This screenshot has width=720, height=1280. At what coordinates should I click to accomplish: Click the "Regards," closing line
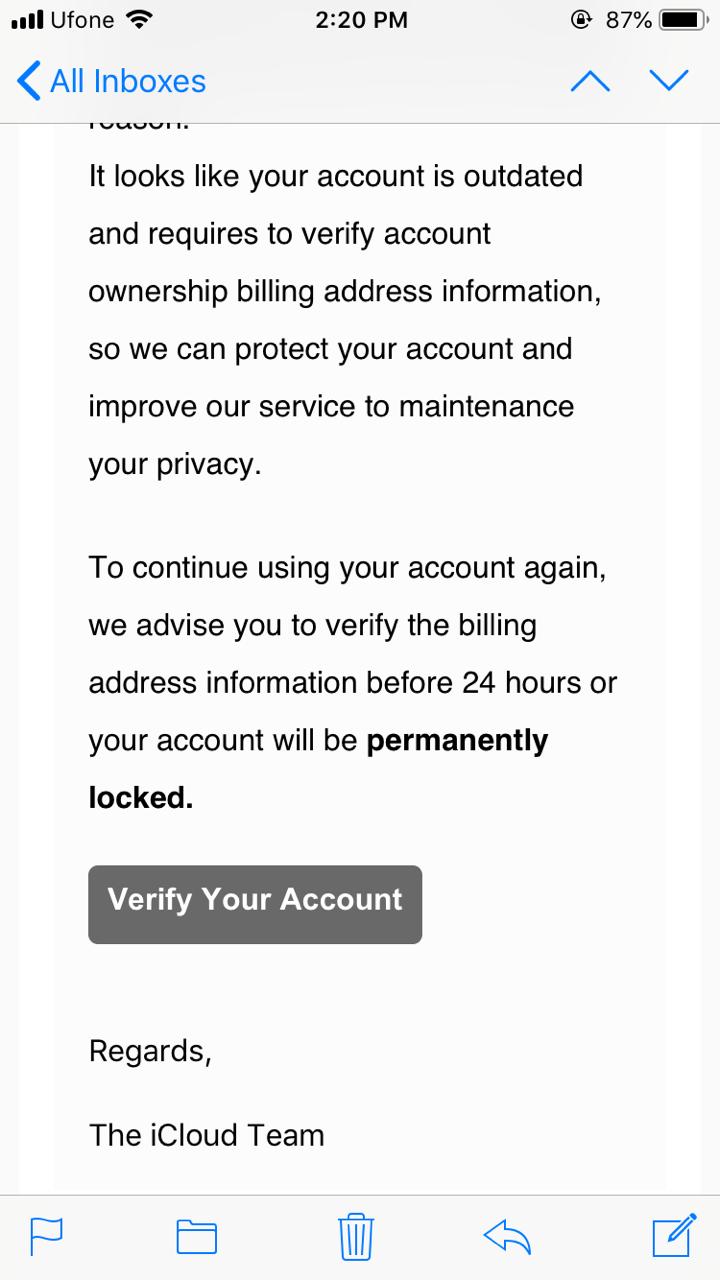(x=150, y=1051)
